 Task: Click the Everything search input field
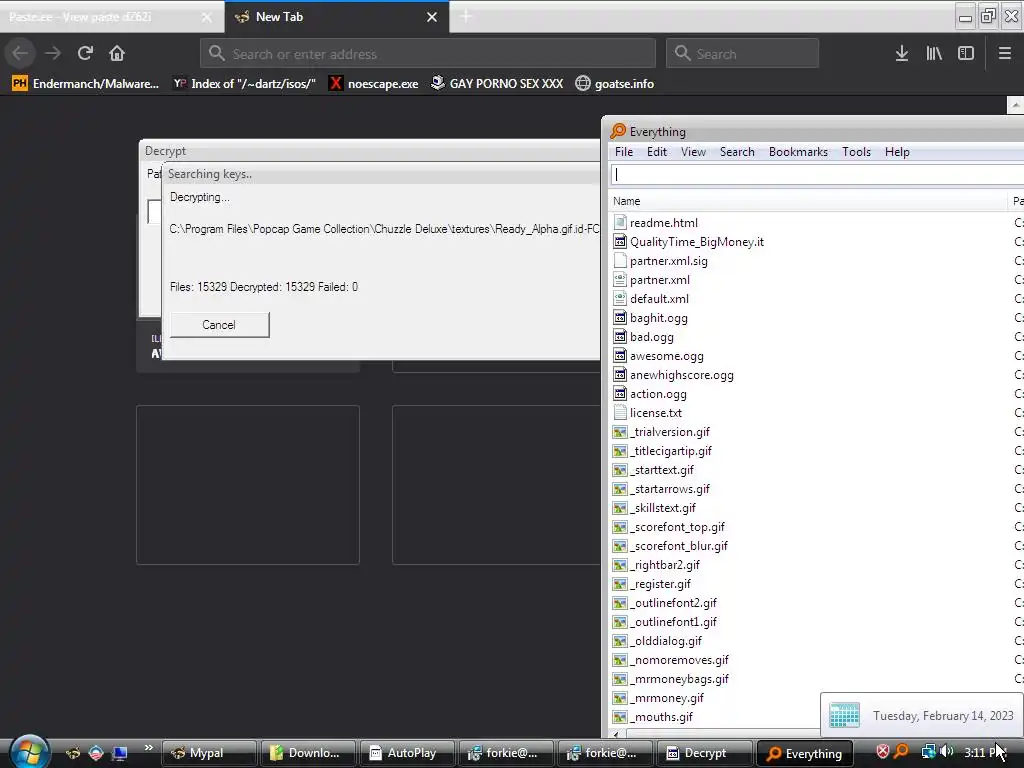[x=817, y=174]
